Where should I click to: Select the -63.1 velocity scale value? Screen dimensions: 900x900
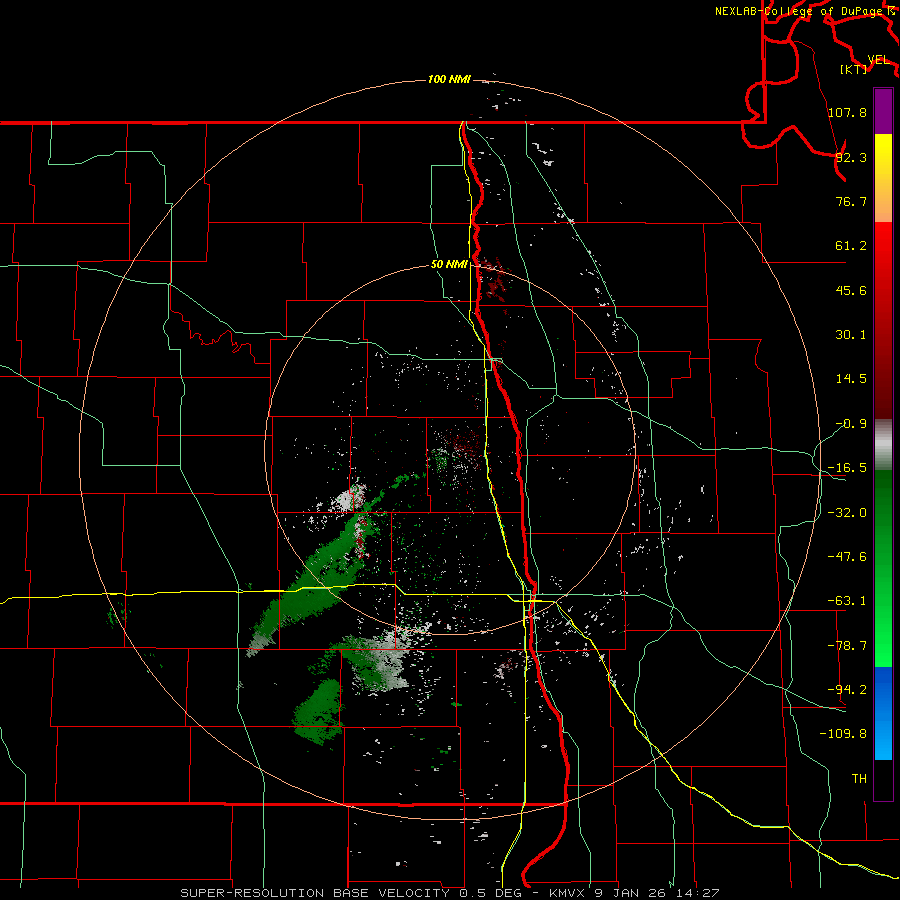847,601
